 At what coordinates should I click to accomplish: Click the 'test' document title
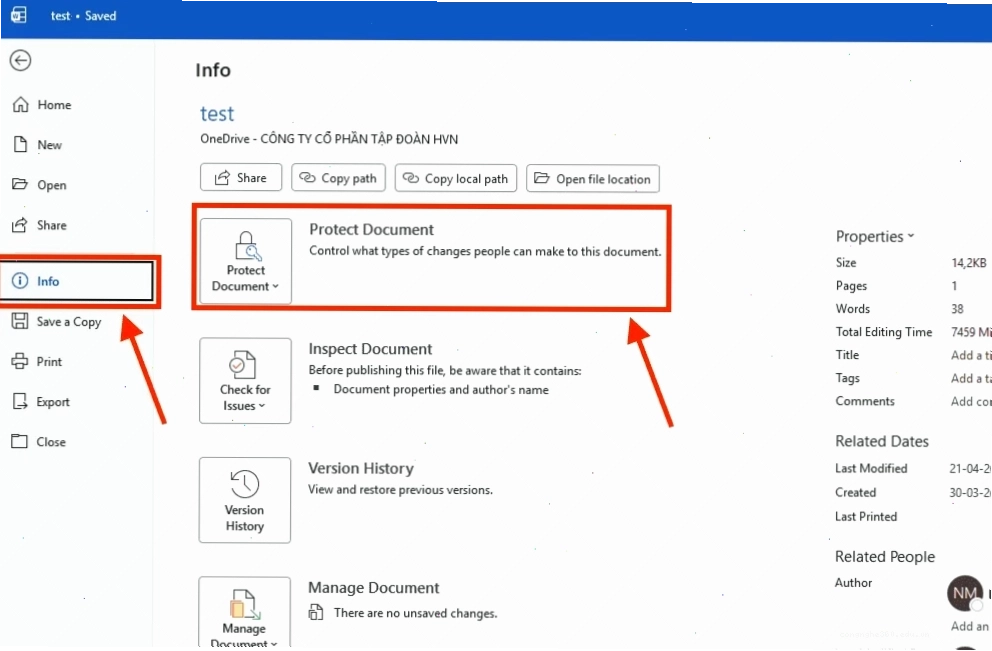(217, 113)
